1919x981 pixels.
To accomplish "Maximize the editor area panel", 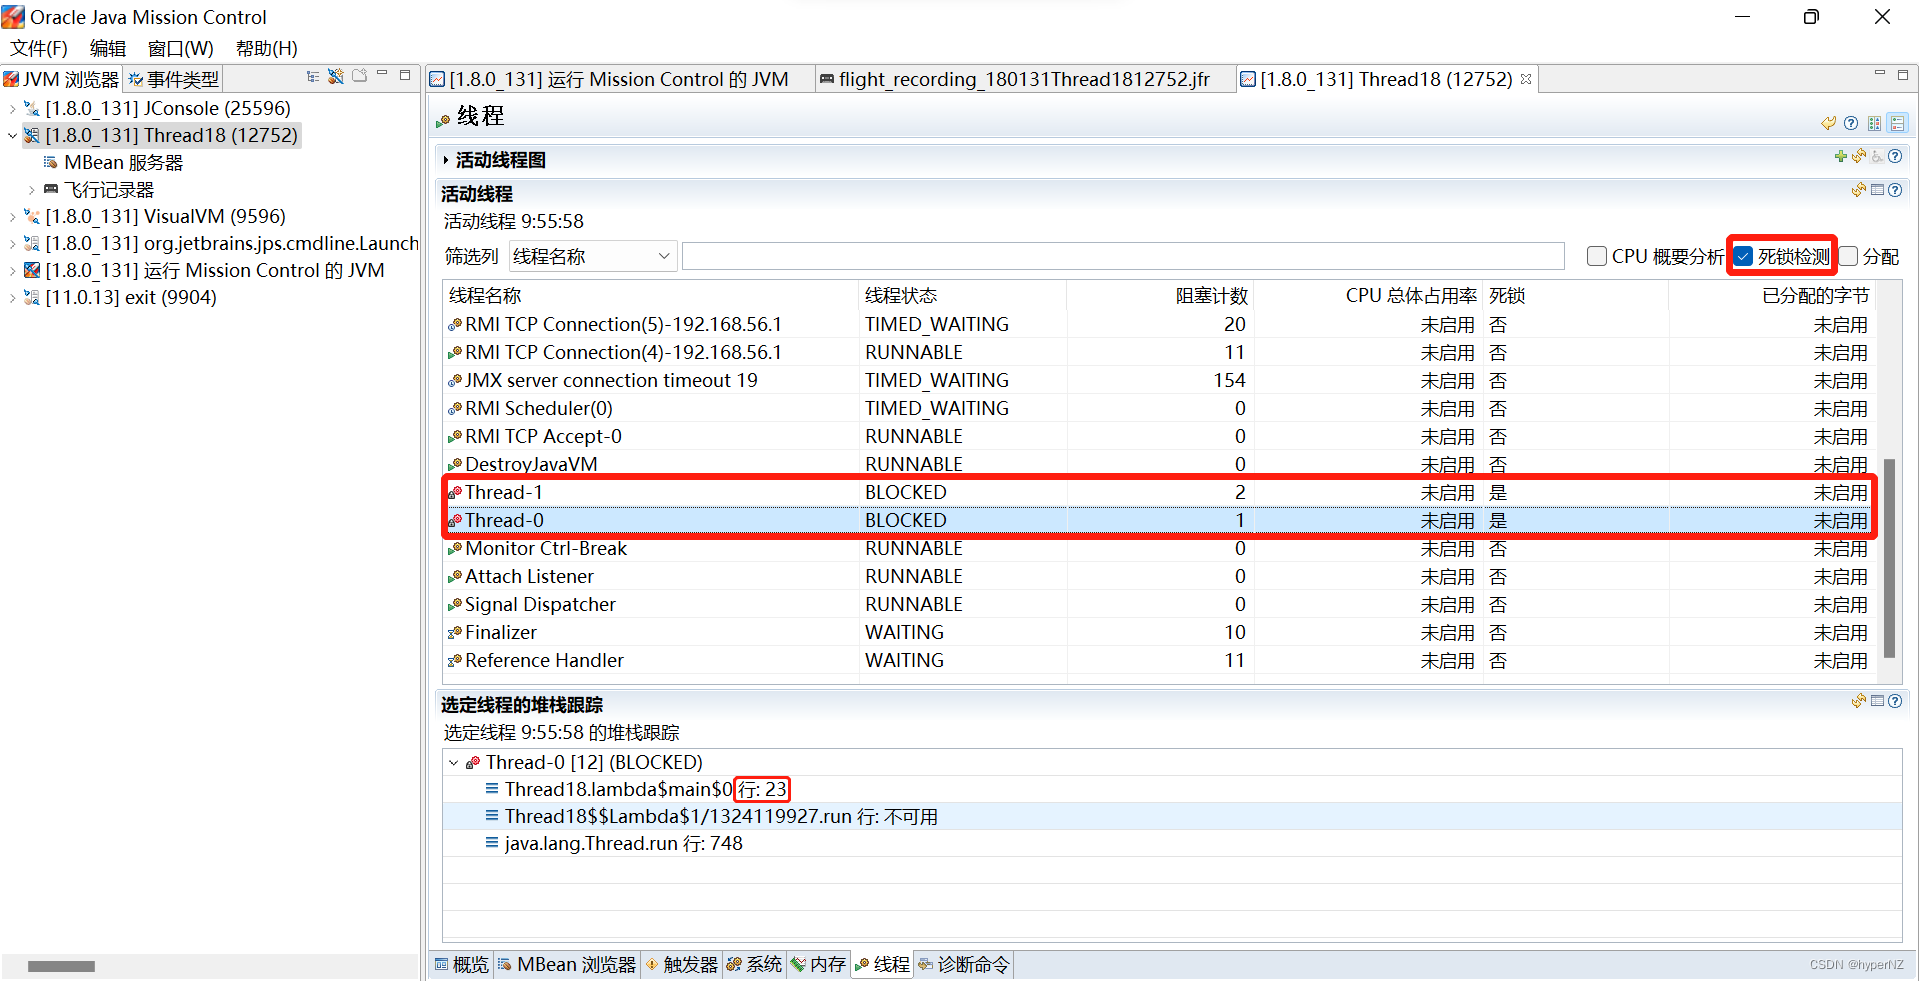I will click(1902, 75).
